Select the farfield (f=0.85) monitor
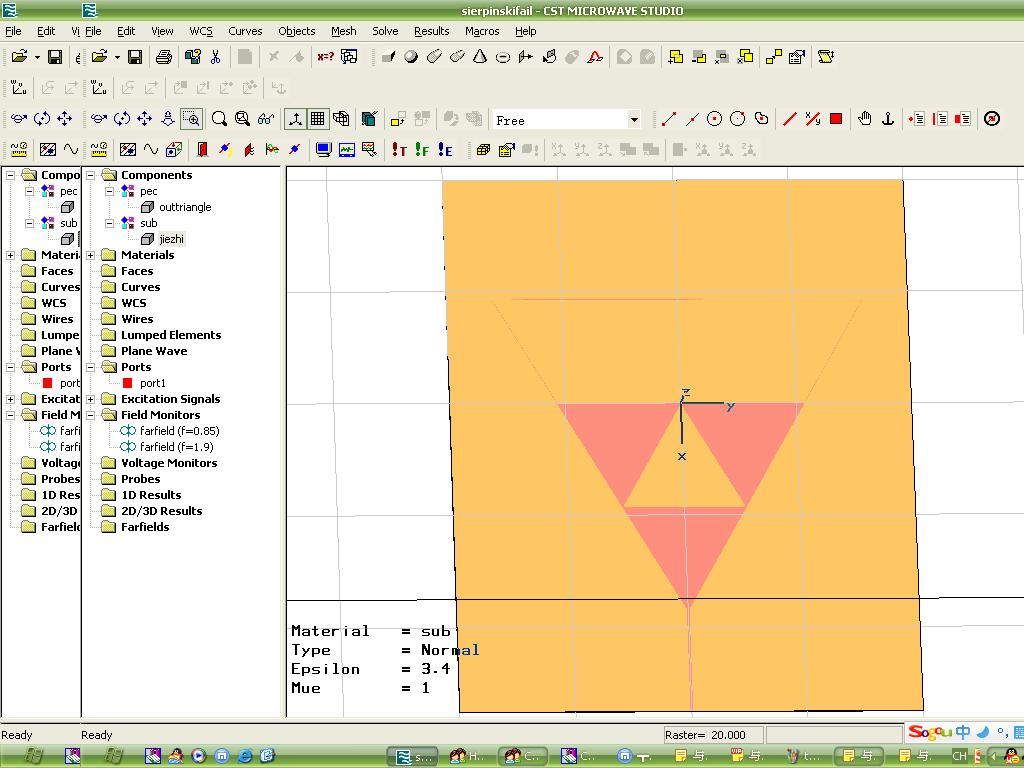The image size is (1024, 768). pyautogui.click(x=180, y=431)
